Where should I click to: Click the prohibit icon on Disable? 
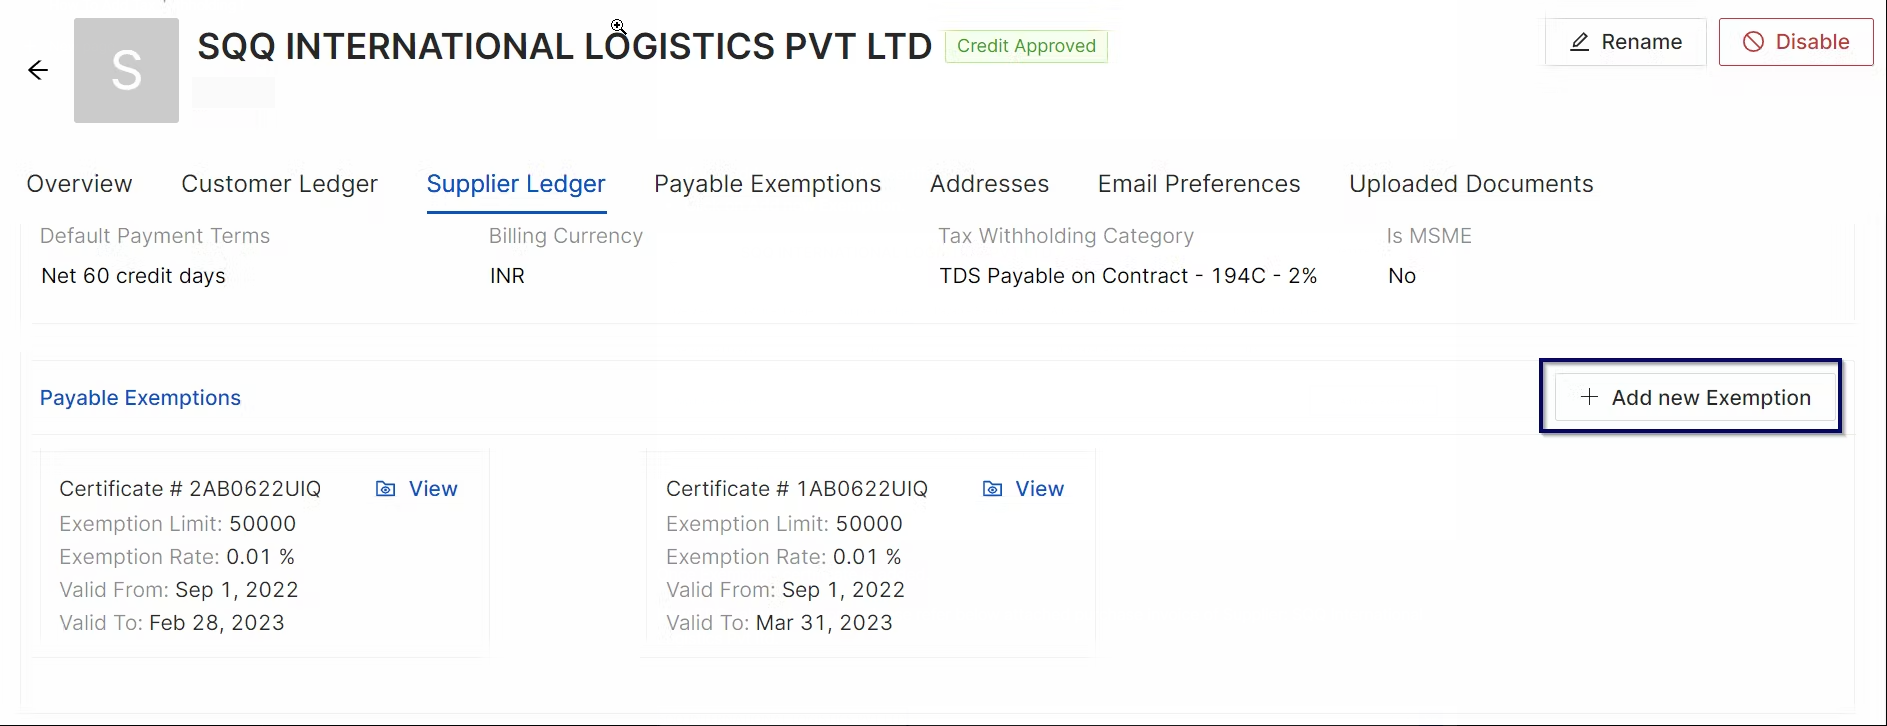tap(1753, 42)
